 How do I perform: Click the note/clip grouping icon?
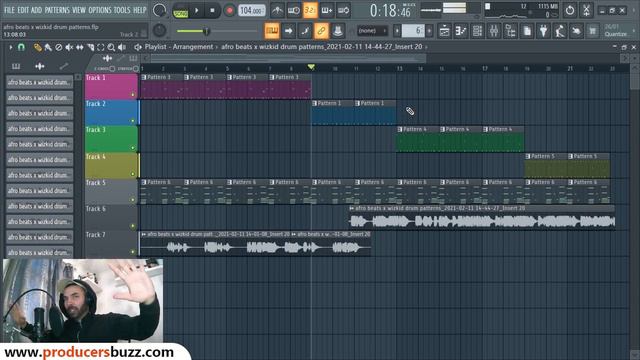coord(305,31)
